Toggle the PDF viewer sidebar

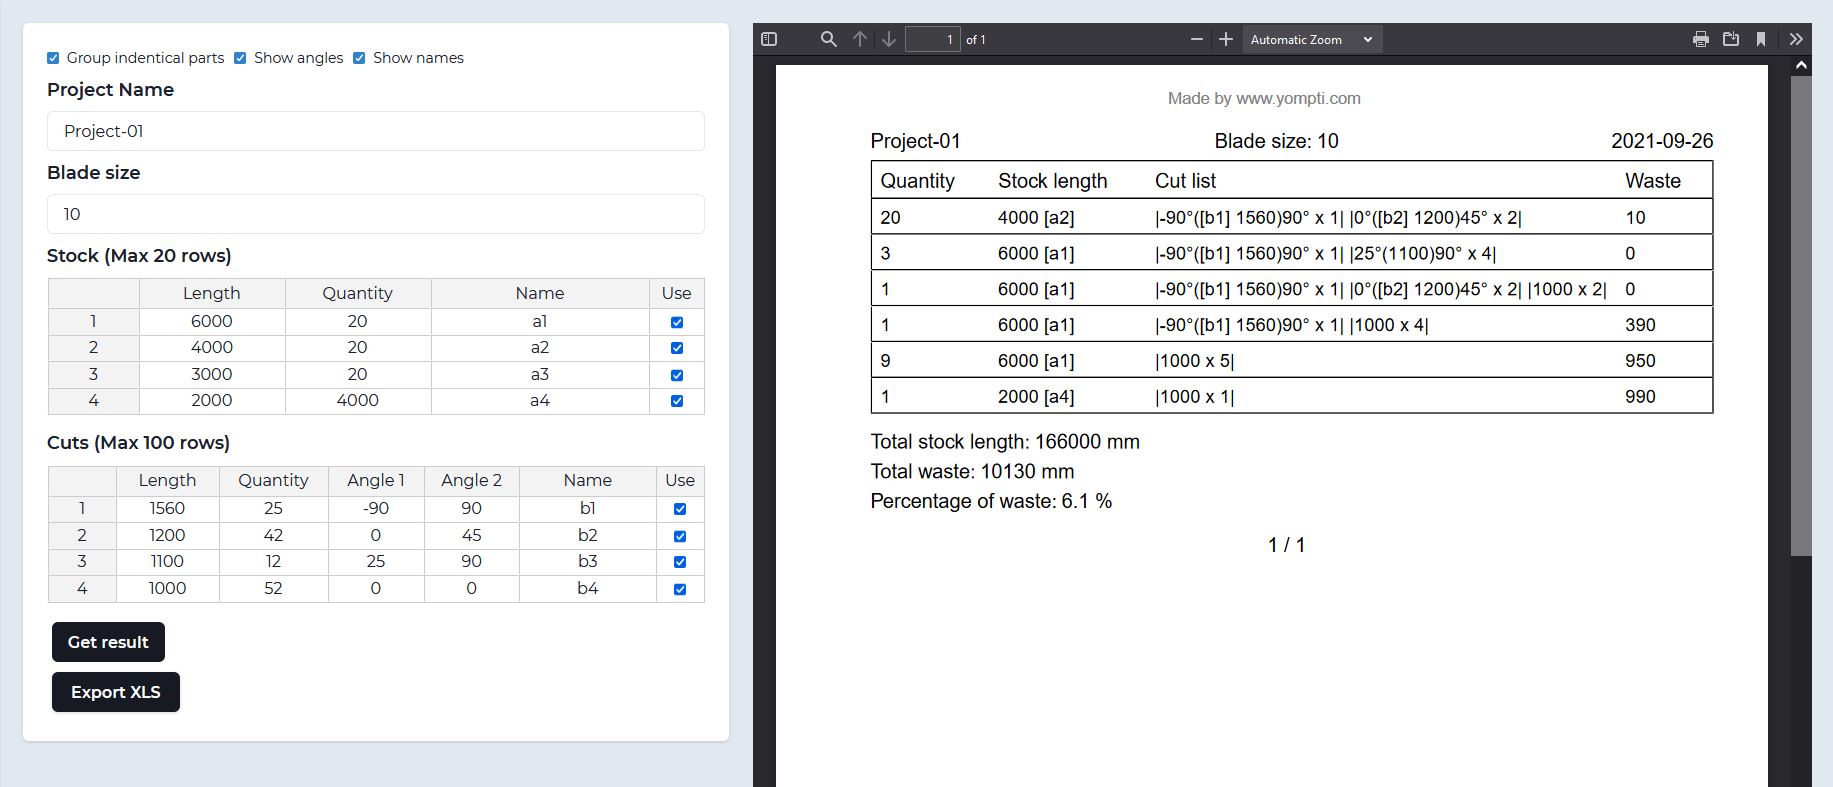click(x=769, y=39)
